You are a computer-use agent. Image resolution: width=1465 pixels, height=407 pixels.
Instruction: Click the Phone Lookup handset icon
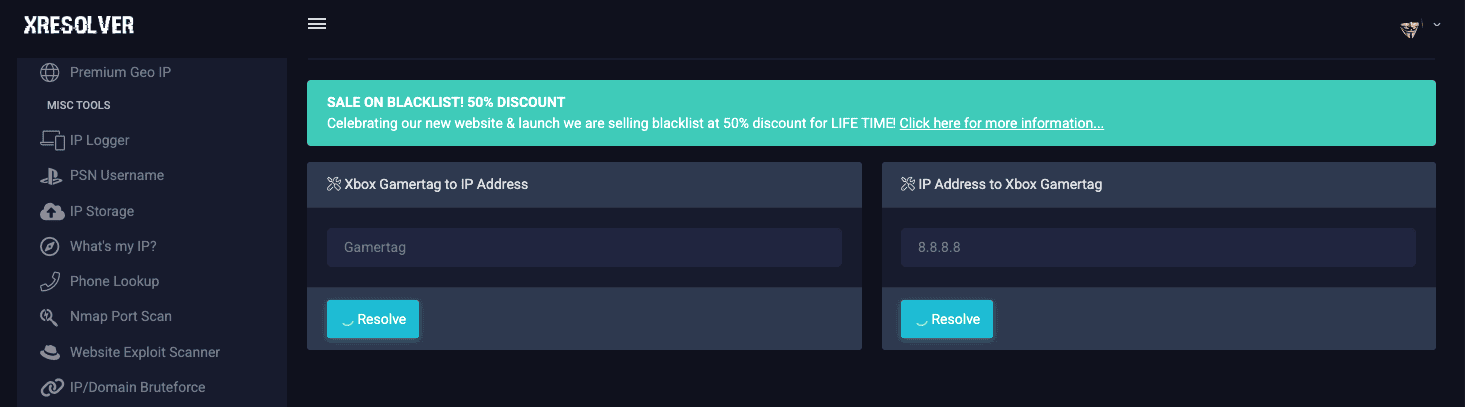(50, 281)
